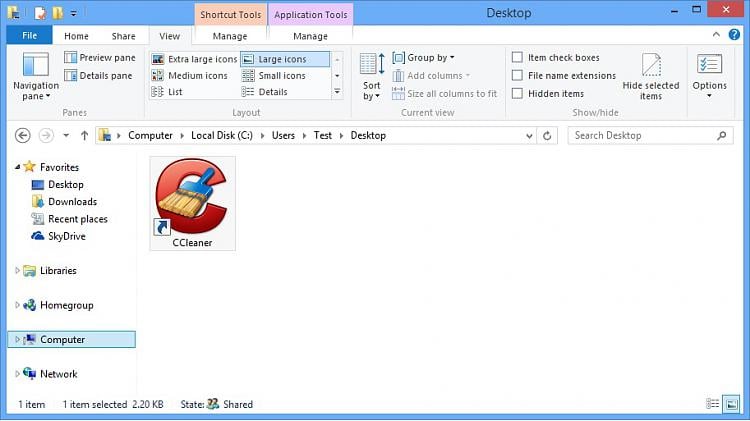Toggle the Preview pane
This screenshot has width=750, height=421.
coord(100,57)
